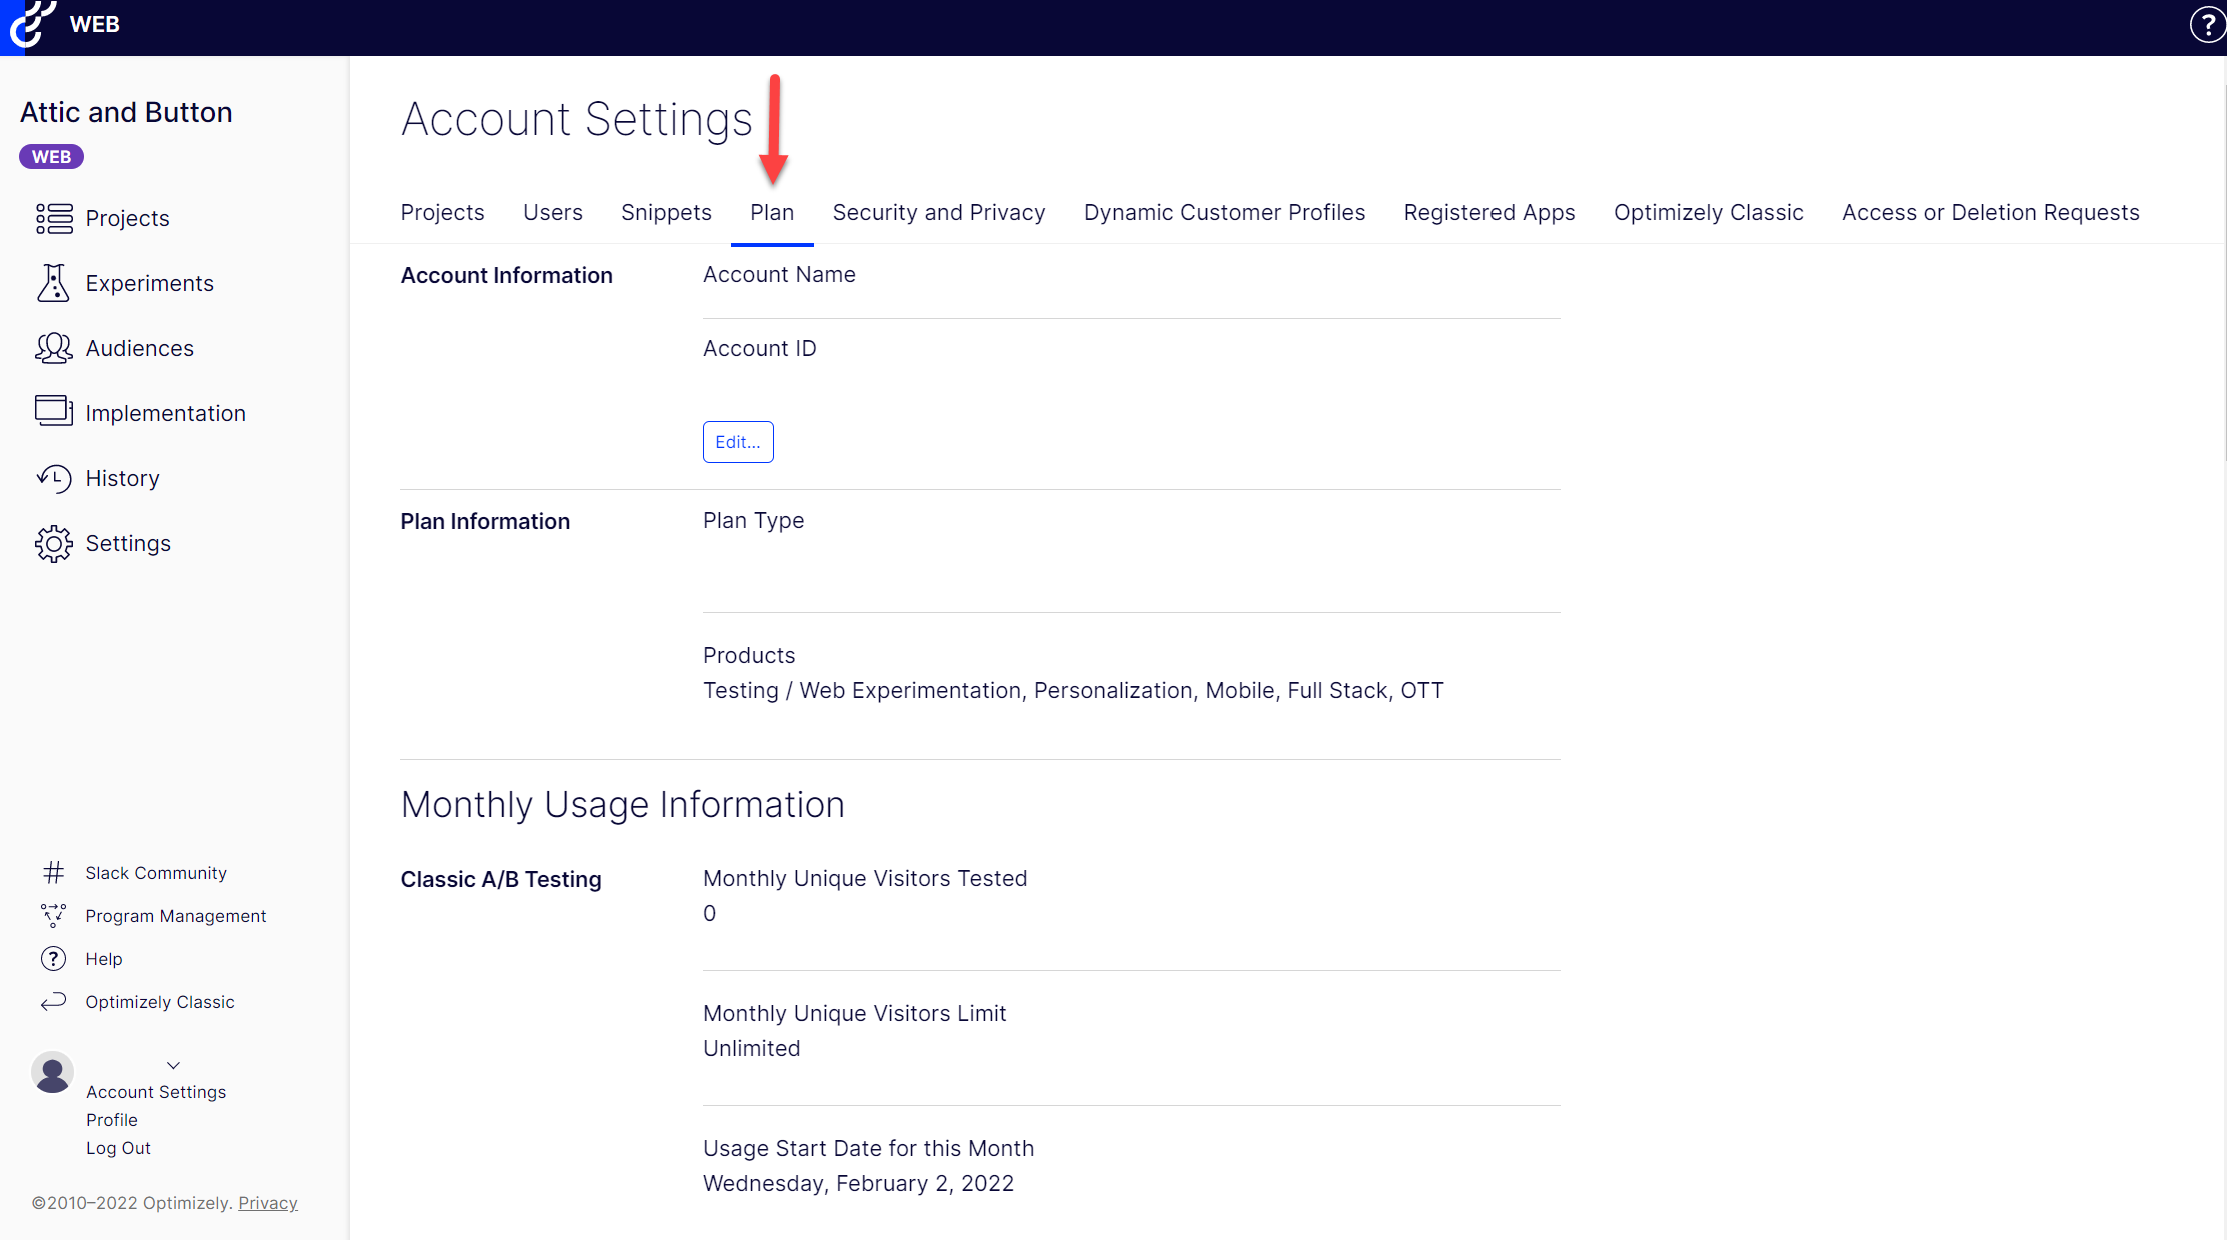2227x1240 pixels.
Task: Open the Help link in sidebar
Action: 104,959
